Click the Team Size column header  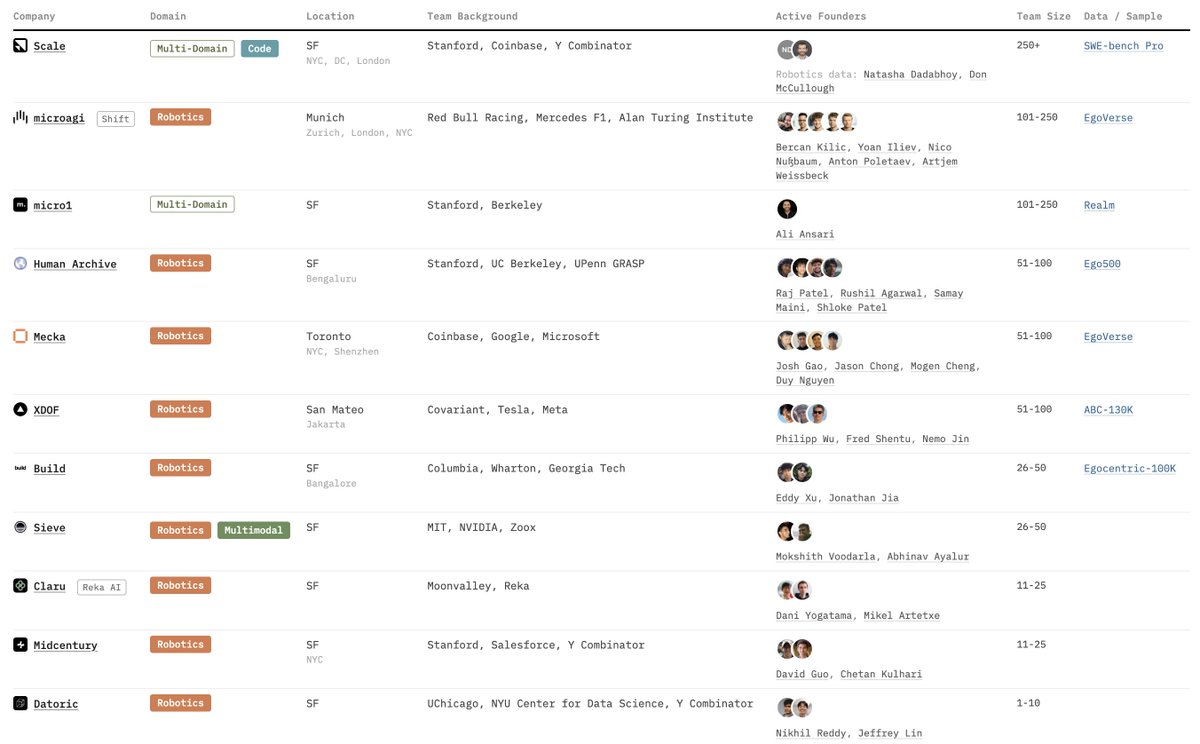[1043, 16]
